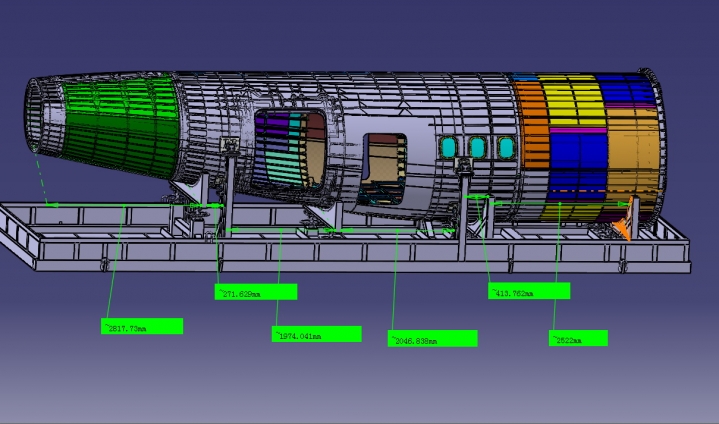Viewport: 719px width, 424px height.
Task: Select the rightmost teal cabin window
Action: coord(505,148)
